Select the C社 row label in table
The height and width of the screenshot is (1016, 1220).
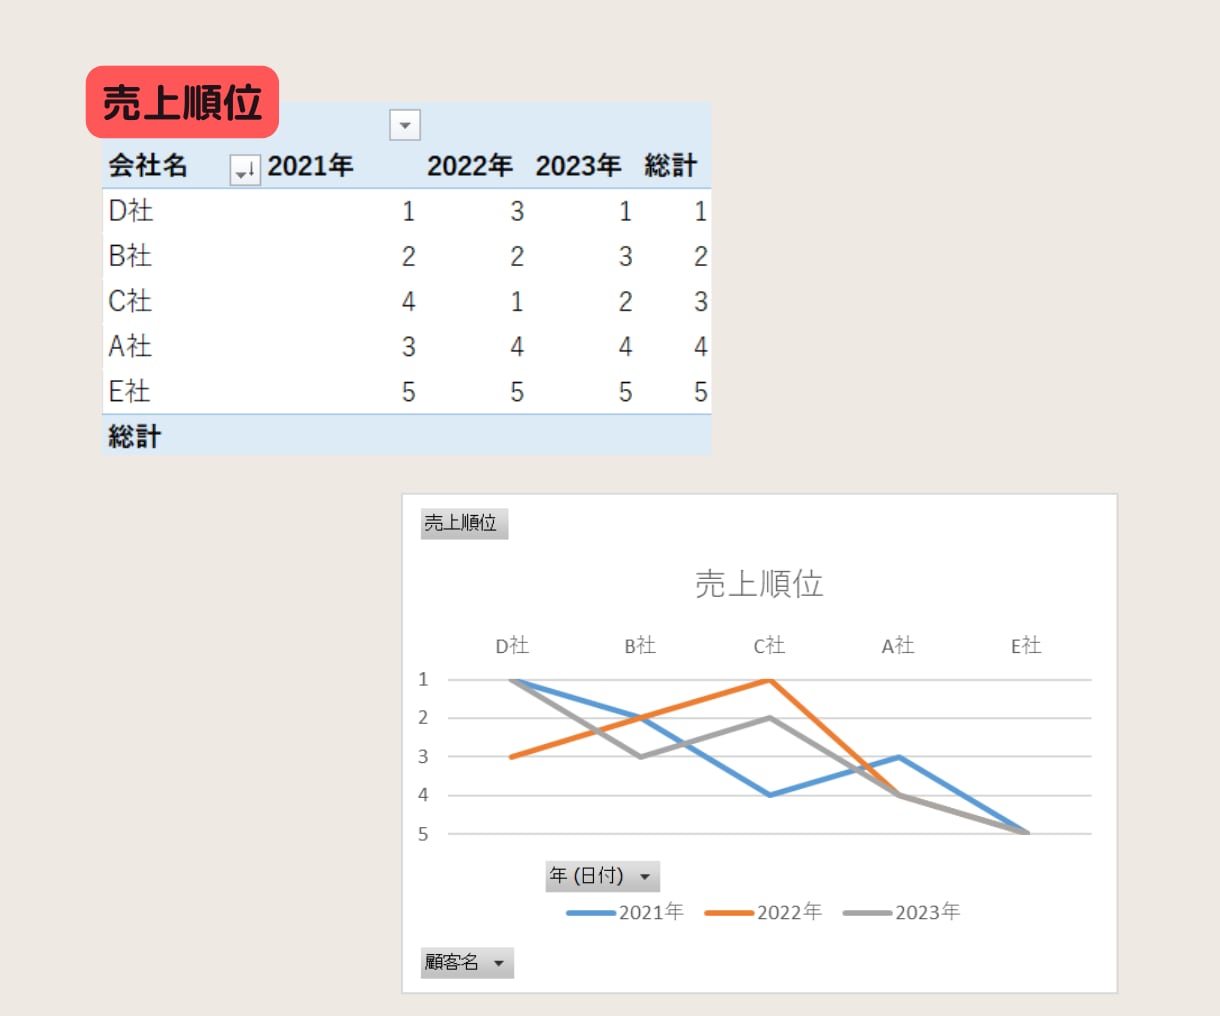point(130,301)
